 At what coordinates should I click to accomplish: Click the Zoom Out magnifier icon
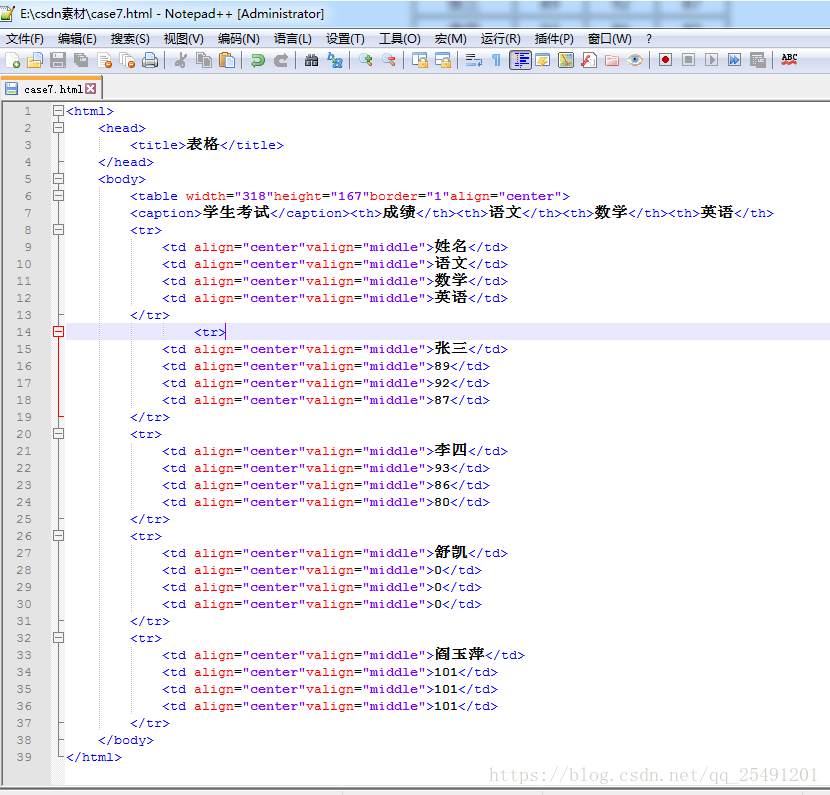click(x=389, y=60)
